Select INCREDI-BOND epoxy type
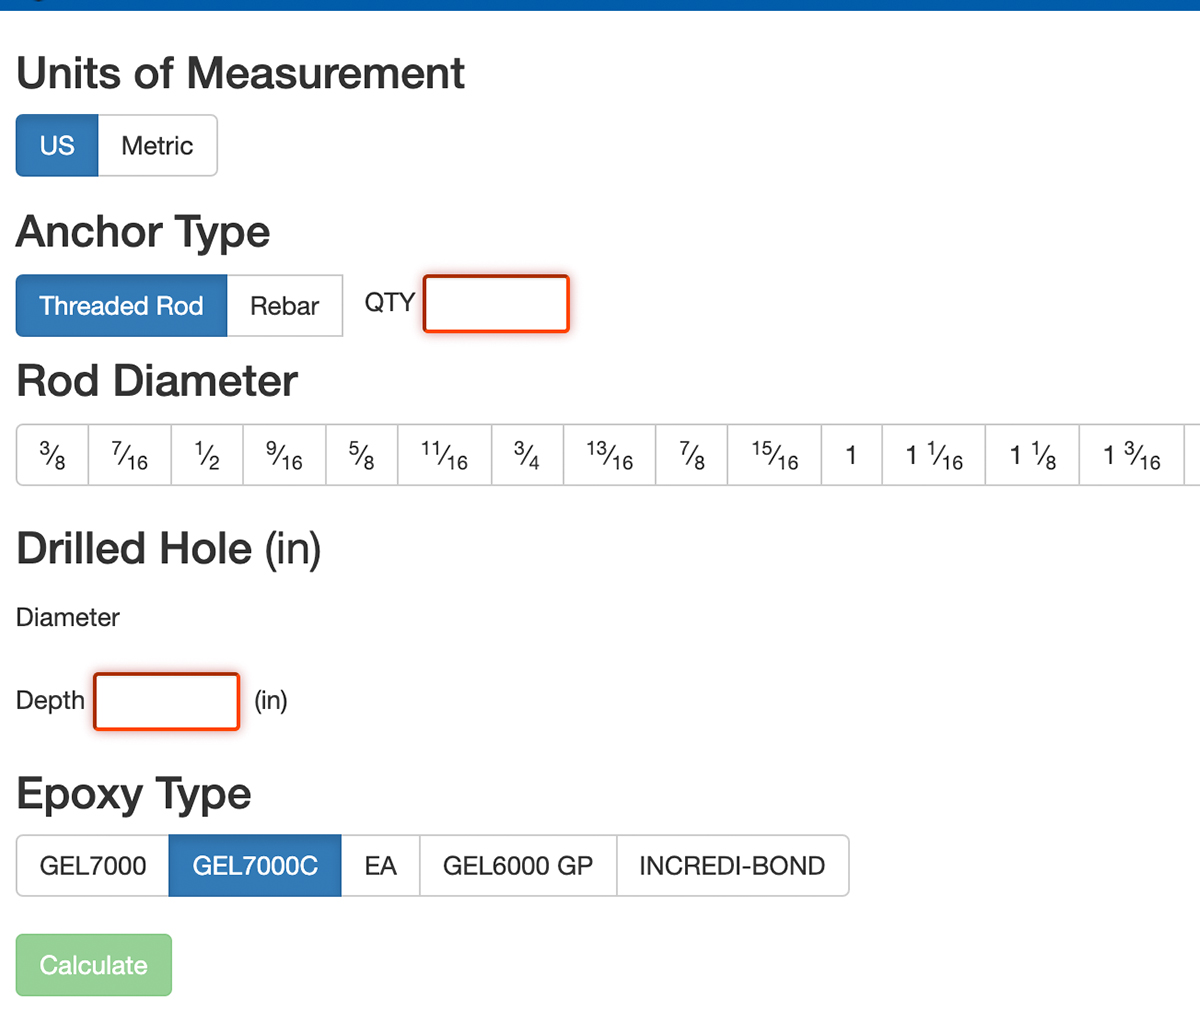Image resolution: width=1200 pixels, height=1030 pixels. pyautogui.click(x=732, y=866)
